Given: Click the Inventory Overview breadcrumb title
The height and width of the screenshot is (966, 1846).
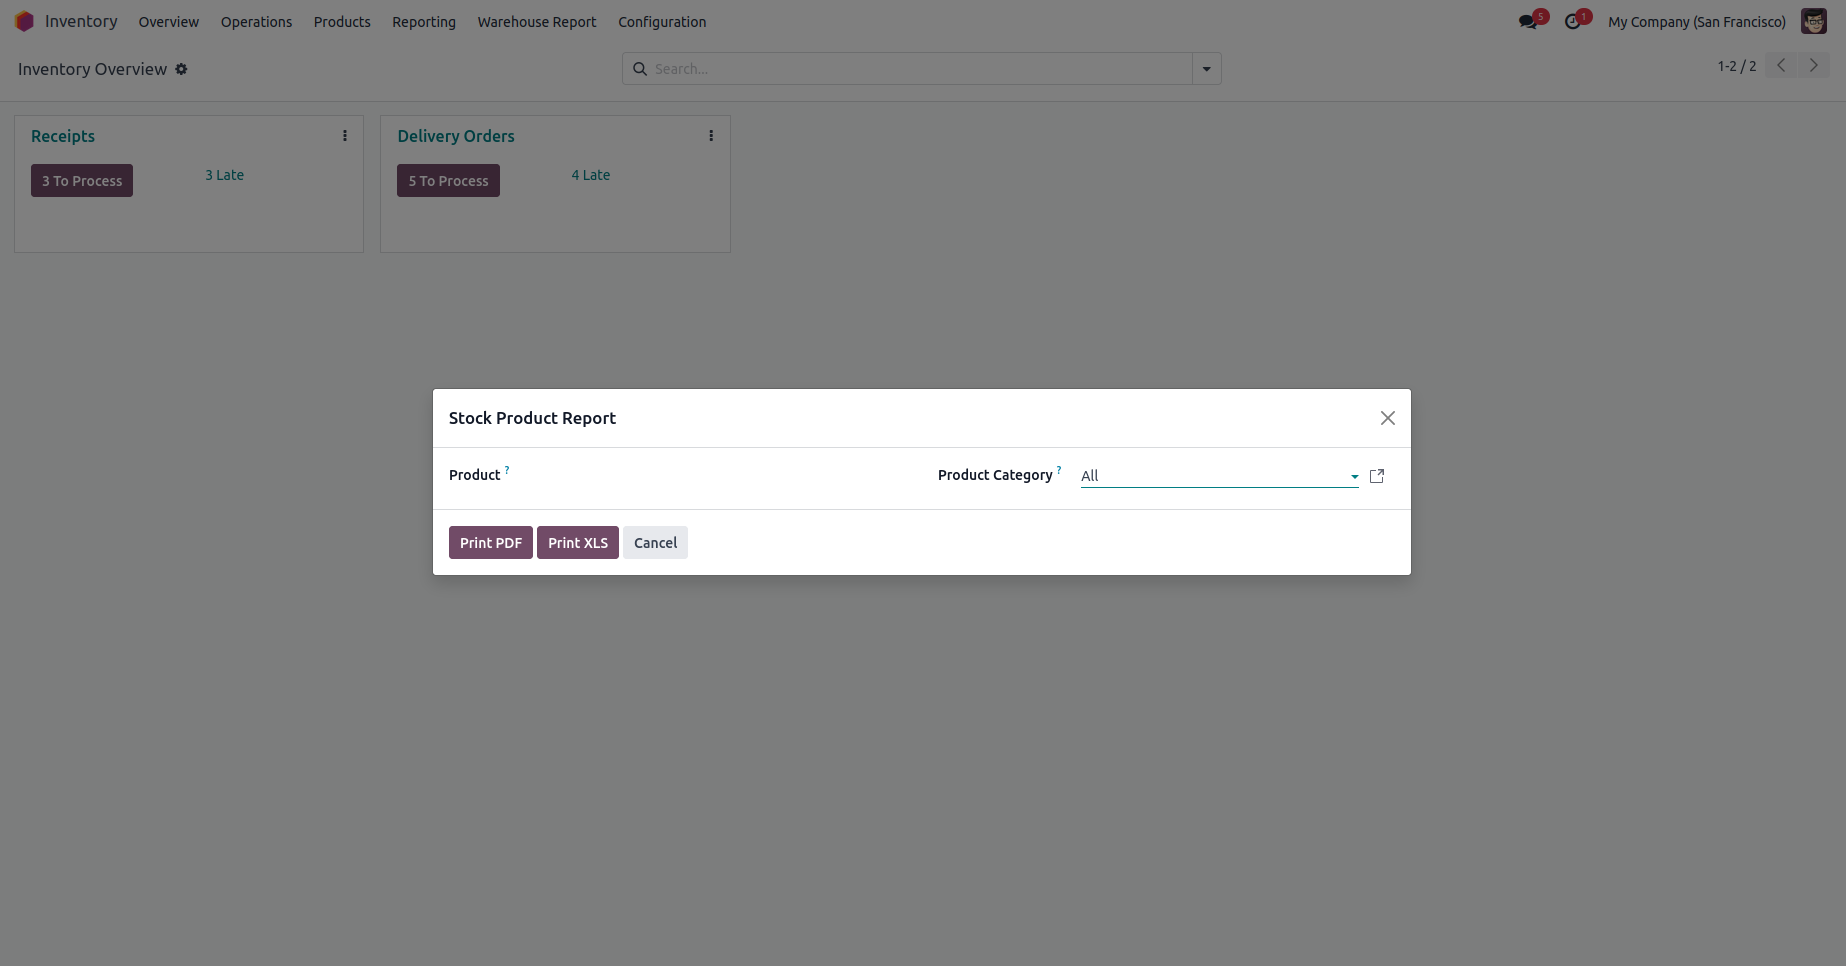Looking at the screenshot, I should click(92, 69).
